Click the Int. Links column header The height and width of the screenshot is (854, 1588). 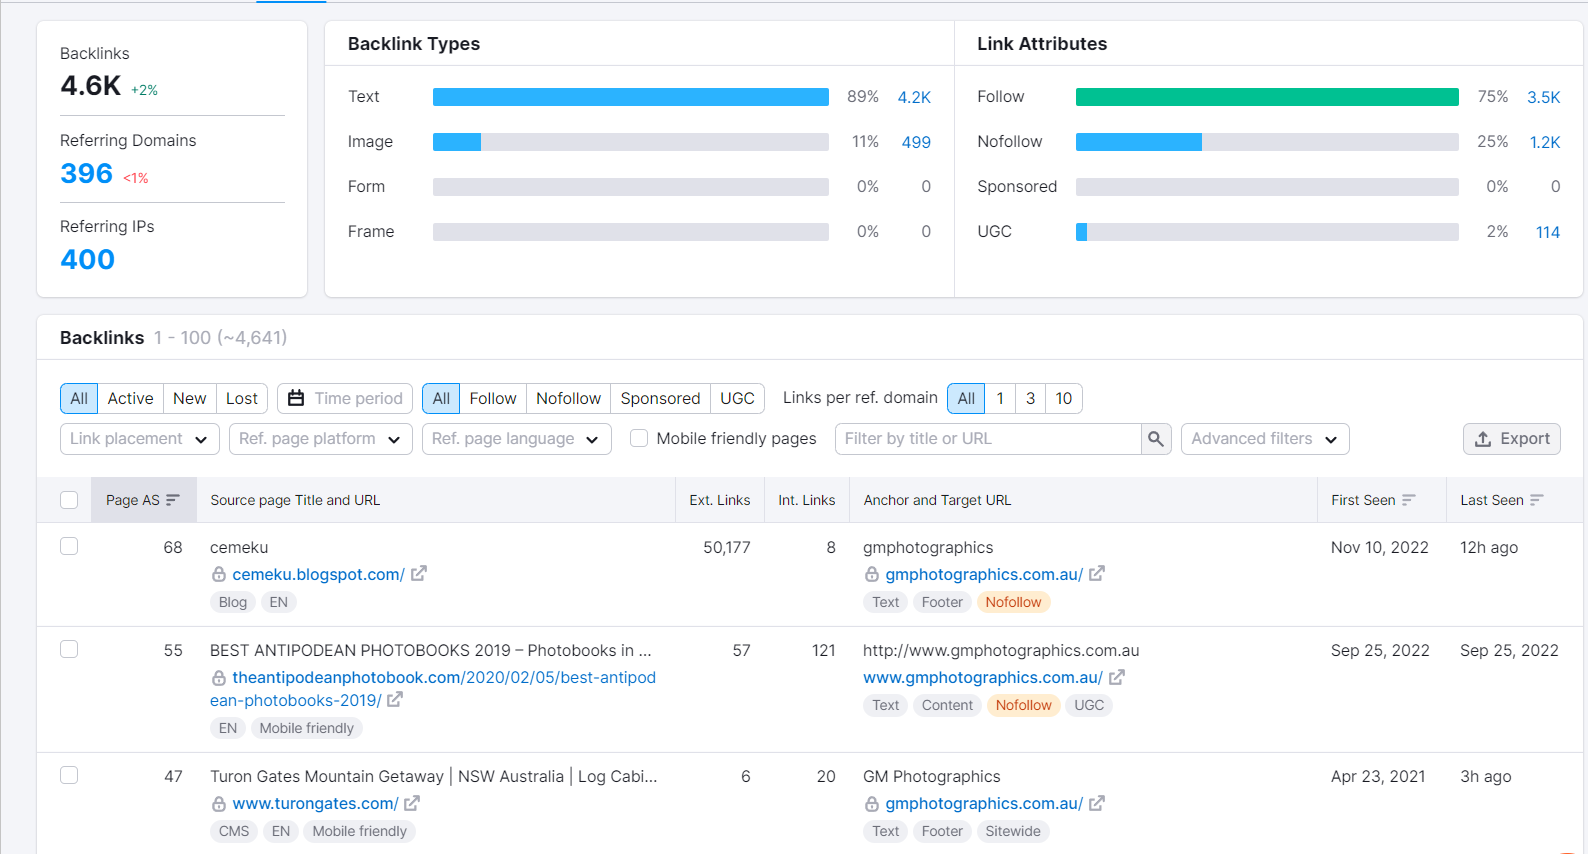[807, 500]
